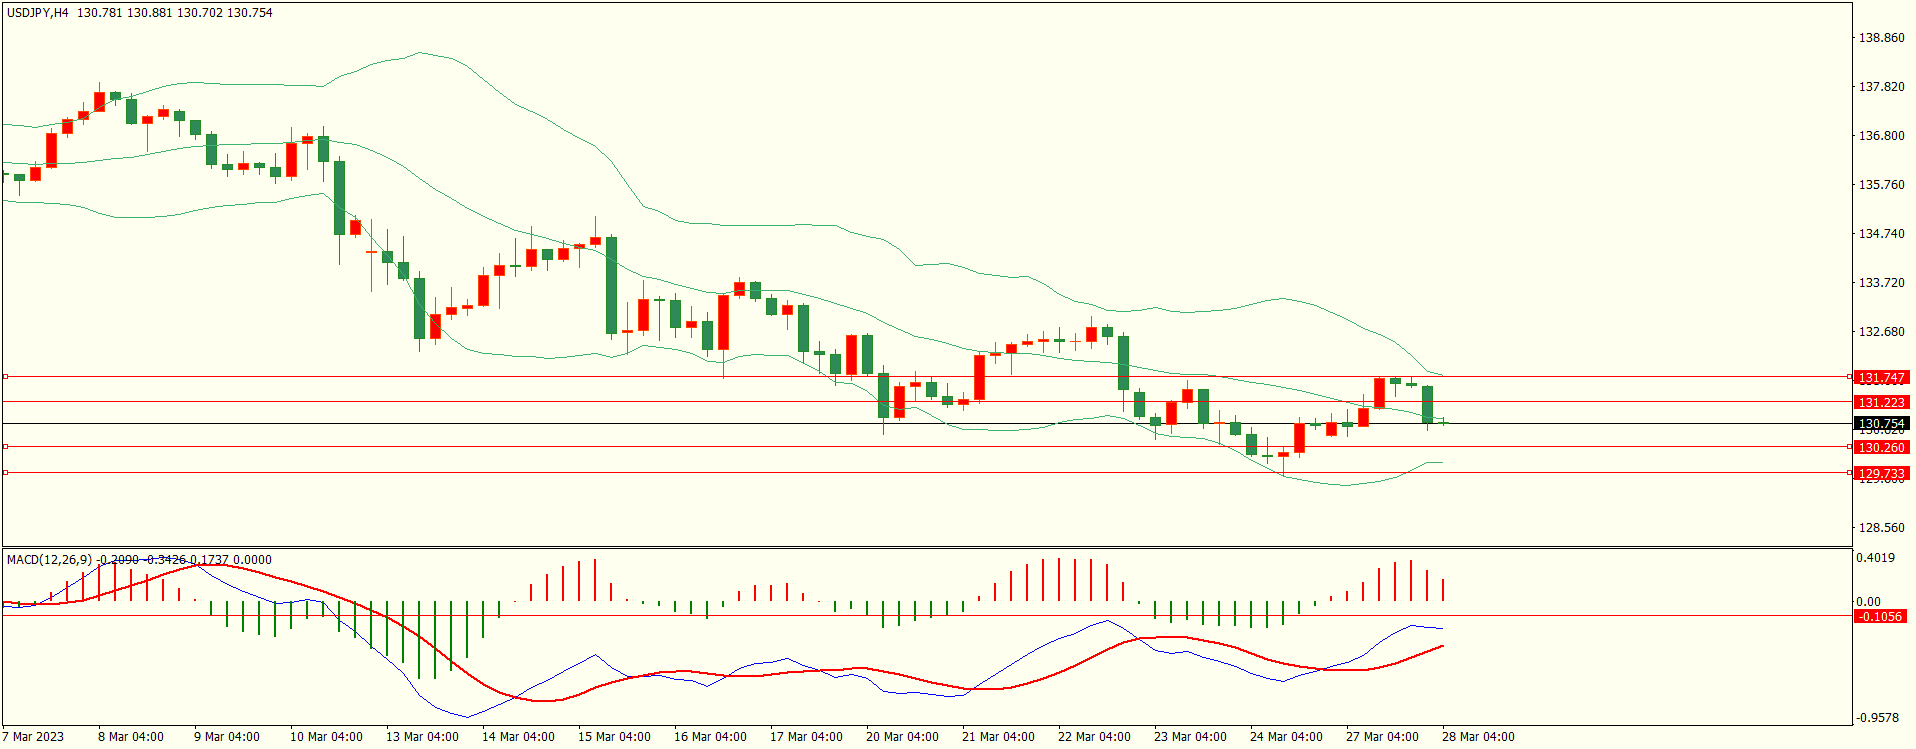Select the left handle of the 131.747 line

pos(5,377)
